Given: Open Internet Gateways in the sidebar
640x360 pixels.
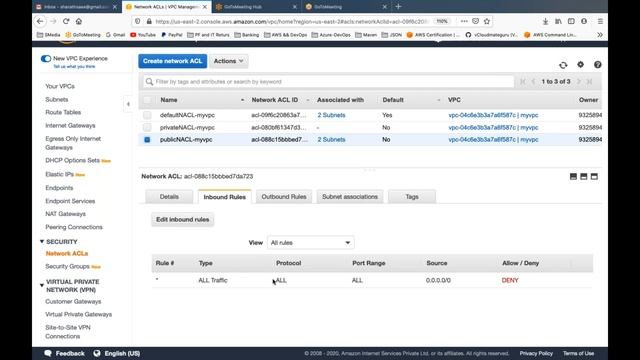Looking at the screenshot, I should (x=70, y=125).
